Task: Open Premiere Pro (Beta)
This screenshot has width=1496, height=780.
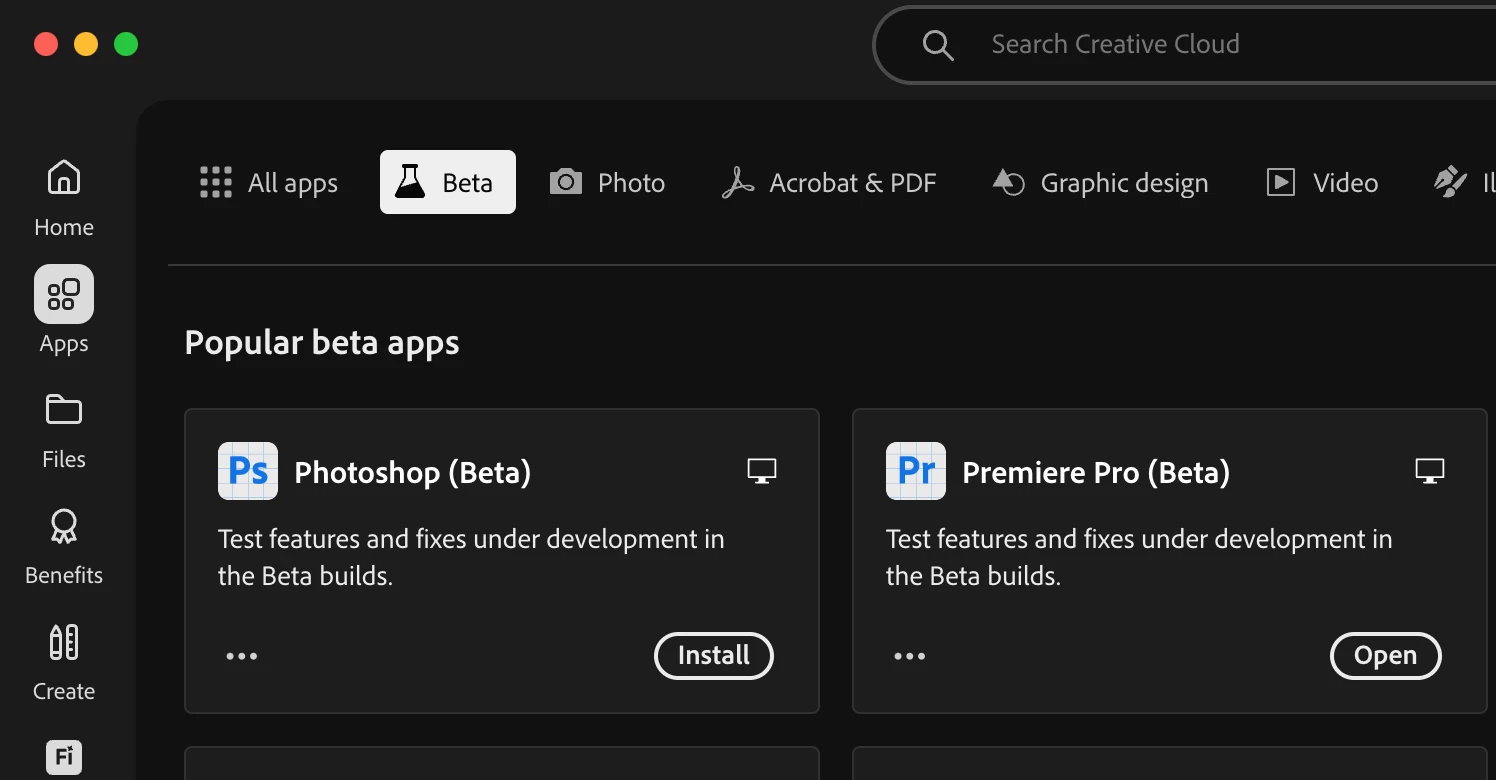Action: pyautogui.click(x=1386, y=656)
